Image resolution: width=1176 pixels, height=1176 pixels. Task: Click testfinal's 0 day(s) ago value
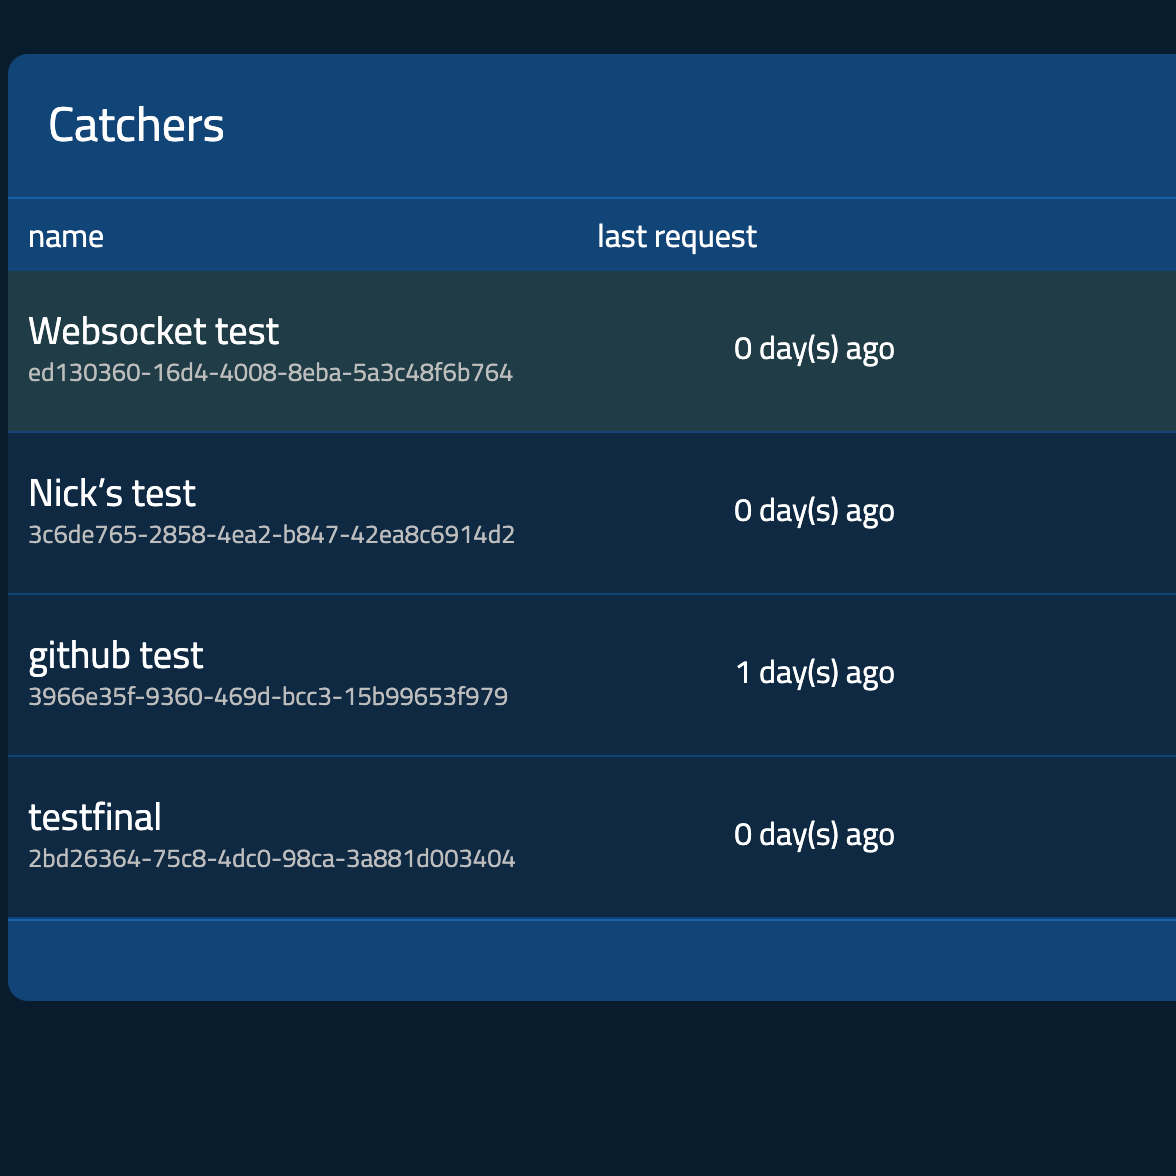(813, 835)
